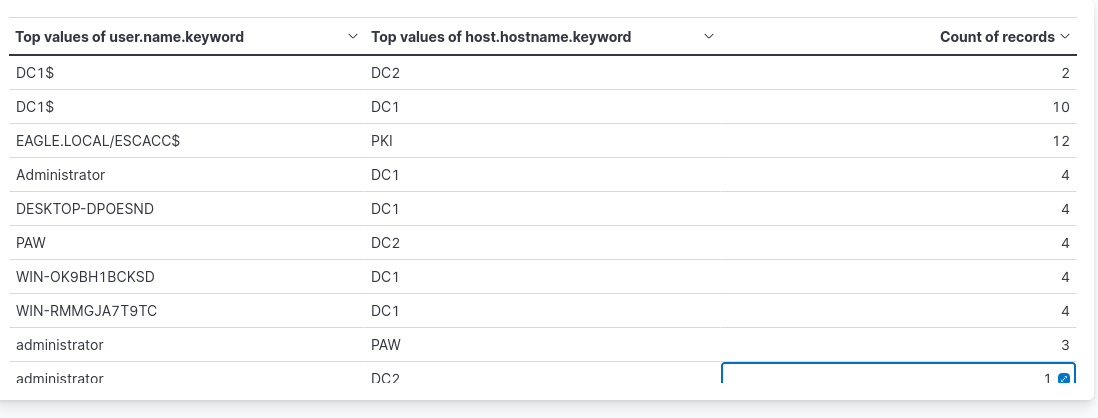Click the count cell showing 10
Viewport: 1098px width, 418px height.
(1061, 107)
